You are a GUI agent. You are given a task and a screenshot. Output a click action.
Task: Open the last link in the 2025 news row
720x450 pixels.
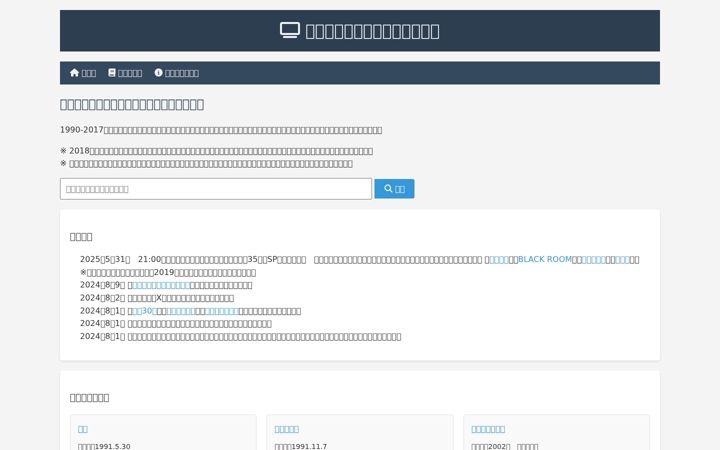[622, 259]
